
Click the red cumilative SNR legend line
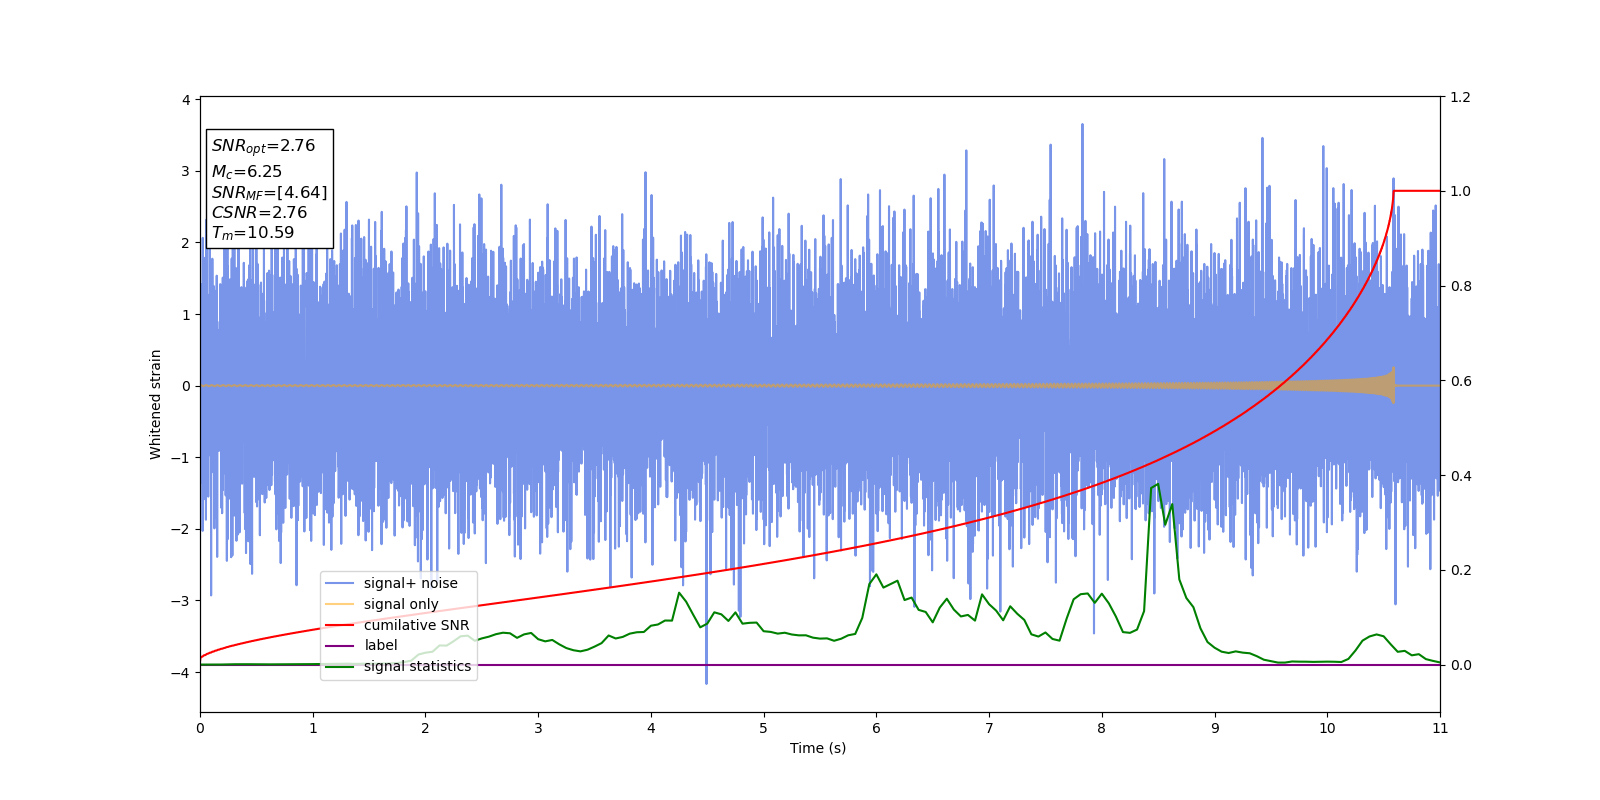[340, 625]
